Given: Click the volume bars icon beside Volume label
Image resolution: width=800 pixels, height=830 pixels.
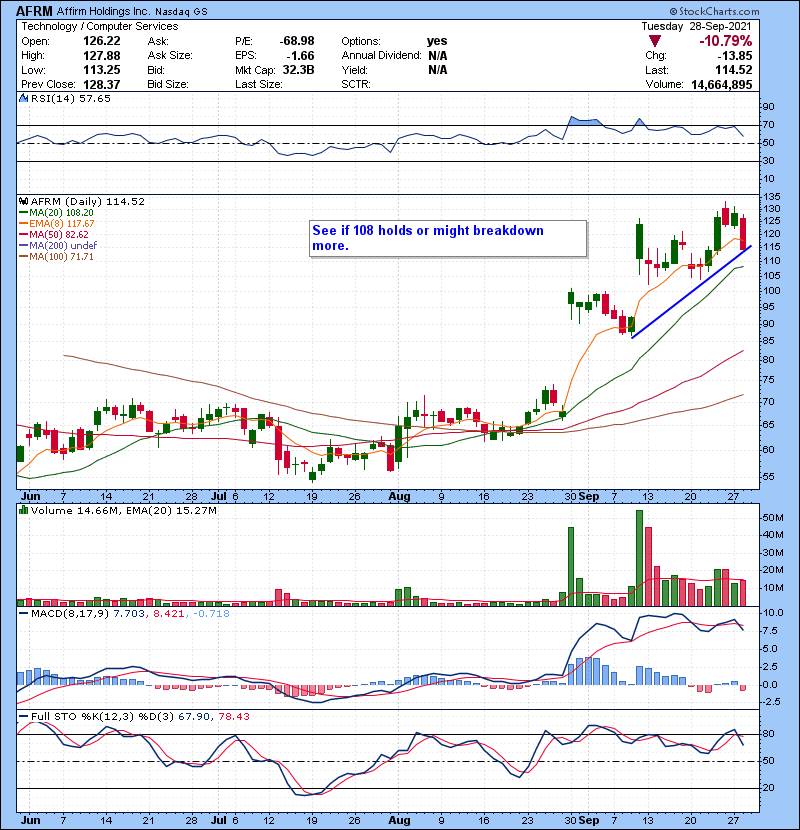Looking at the screenshot, I should (23, 510).
